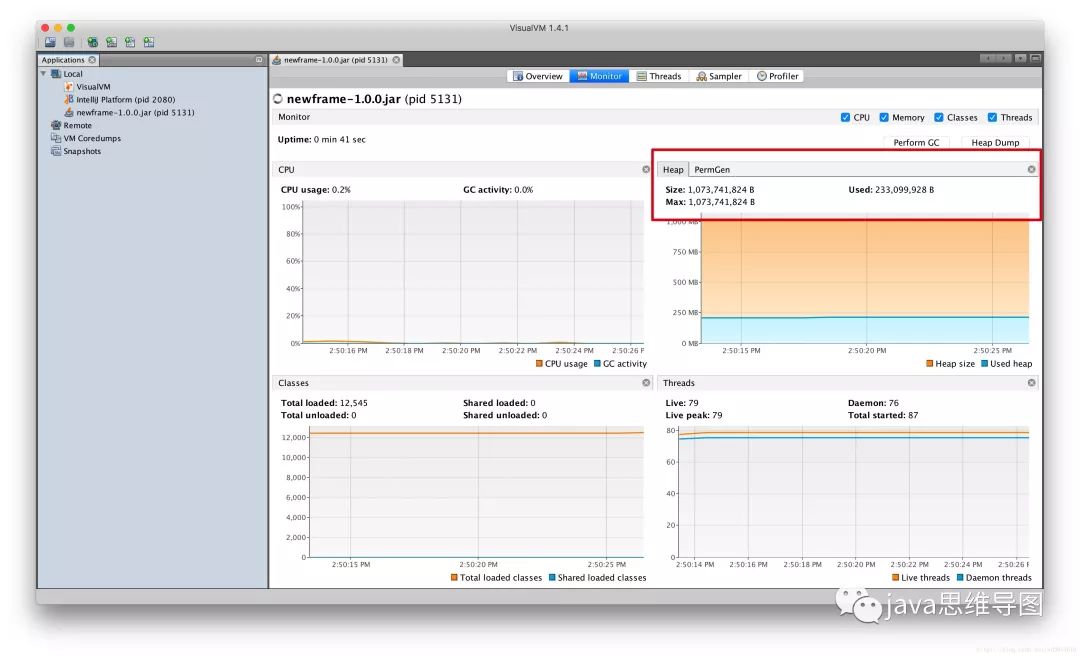Click the VM Coredumps icon in tree
This screenshot has height=656, width=1080.
(56, 138)
